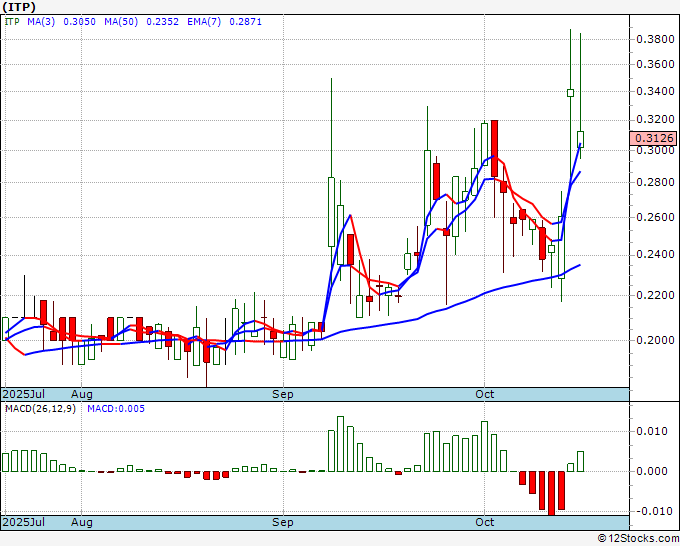Viewport: 680px width, 546px height.
Task: Click Sep on the MACD panel time axis
Action: point(283,522)
